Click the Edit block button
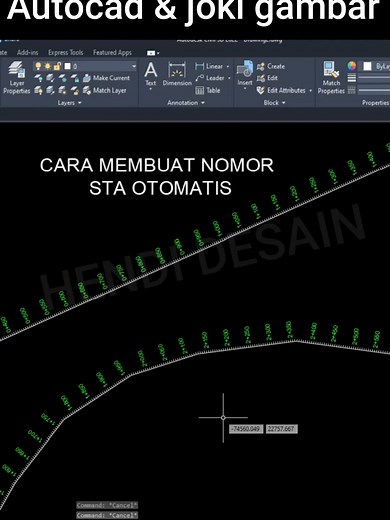 pyautogui.click(x=267, y=78)
